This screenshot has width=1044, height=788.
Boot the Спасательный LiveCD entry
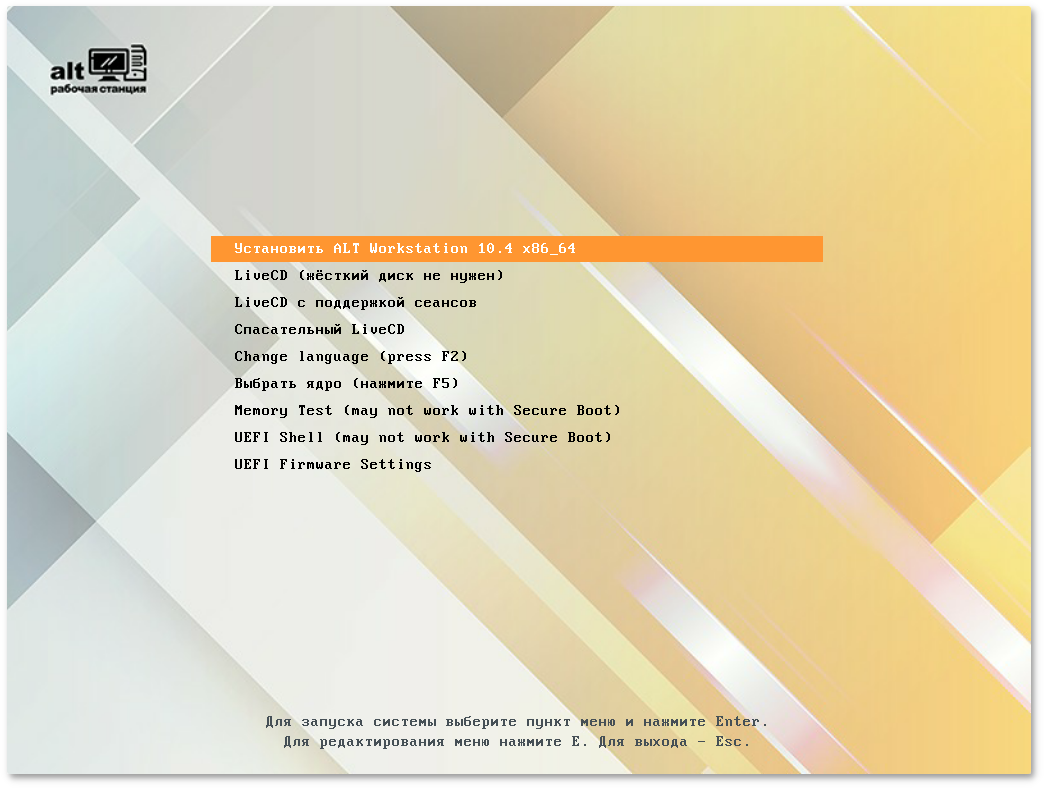coord(319,329)
